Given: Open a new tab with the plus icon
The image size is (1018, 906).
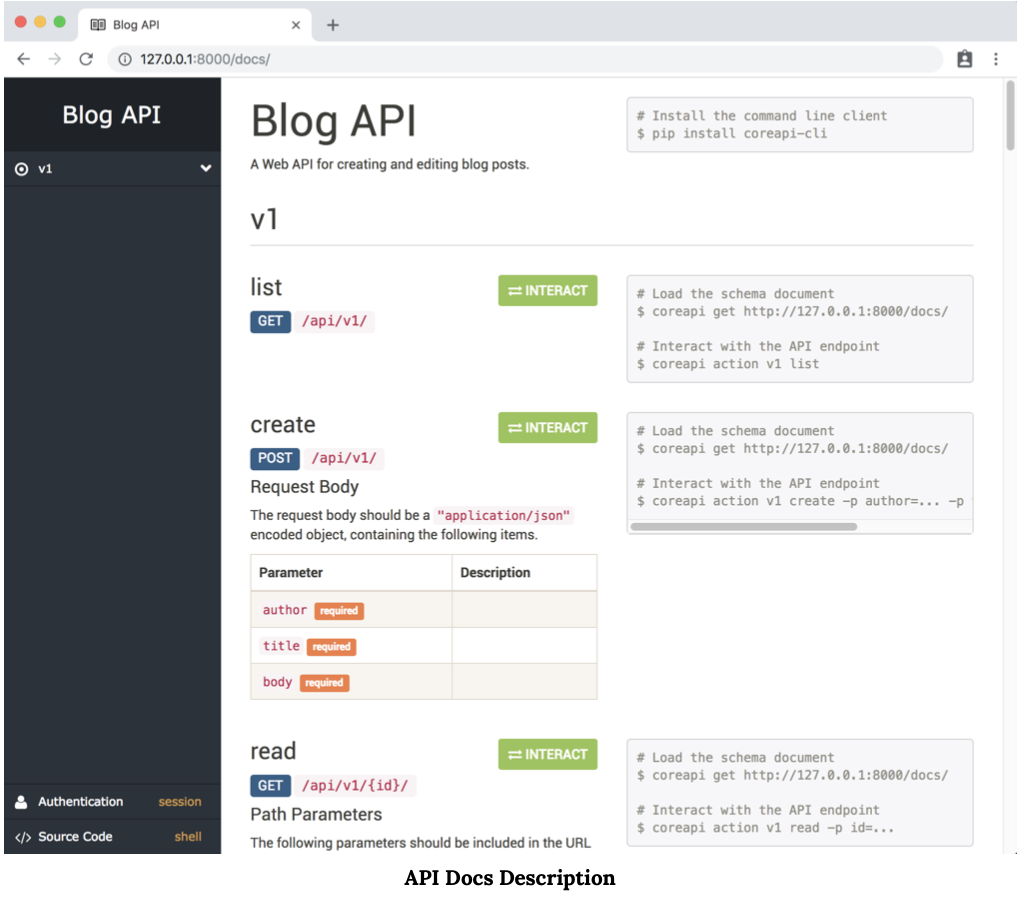Looking at the screenshot, I should 333,25.
